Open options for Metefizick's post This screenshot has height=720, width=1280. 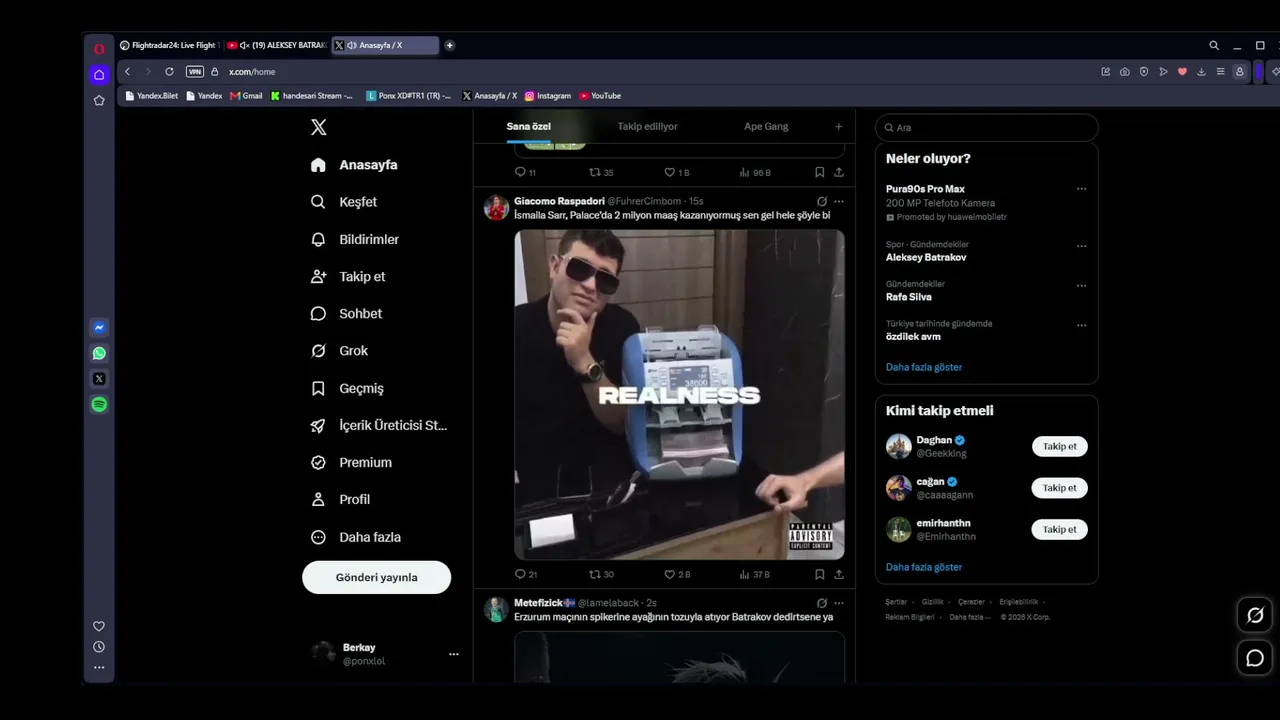pos(839,603)
